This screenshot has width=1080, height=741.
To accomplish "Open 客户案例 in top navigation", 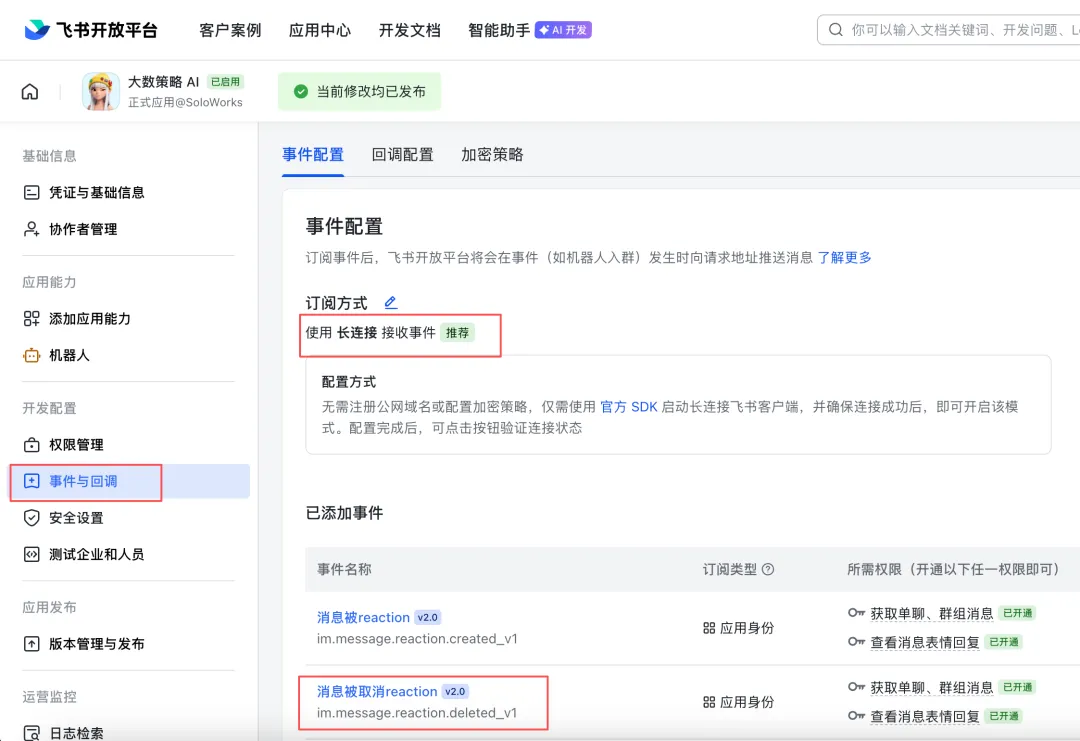I will (230, 30).
